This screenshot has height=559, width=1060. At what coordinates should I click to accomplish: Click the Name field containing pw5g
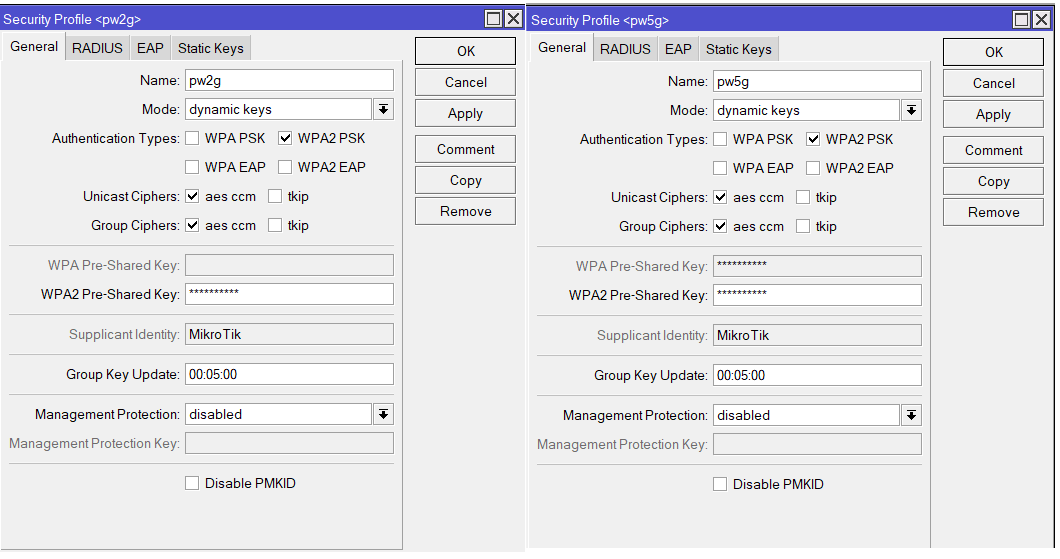point(817,81)
